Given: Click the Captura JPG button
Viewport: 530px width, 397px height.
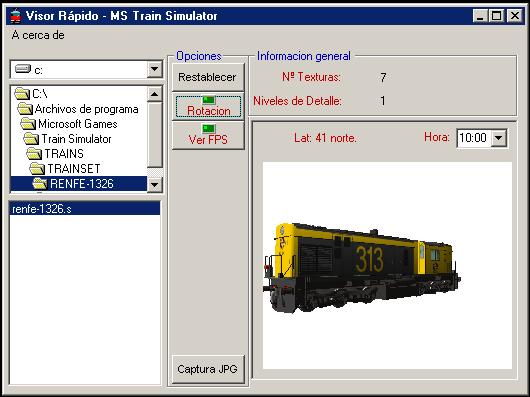Looking at the screenshot, I should coord(208,369).
